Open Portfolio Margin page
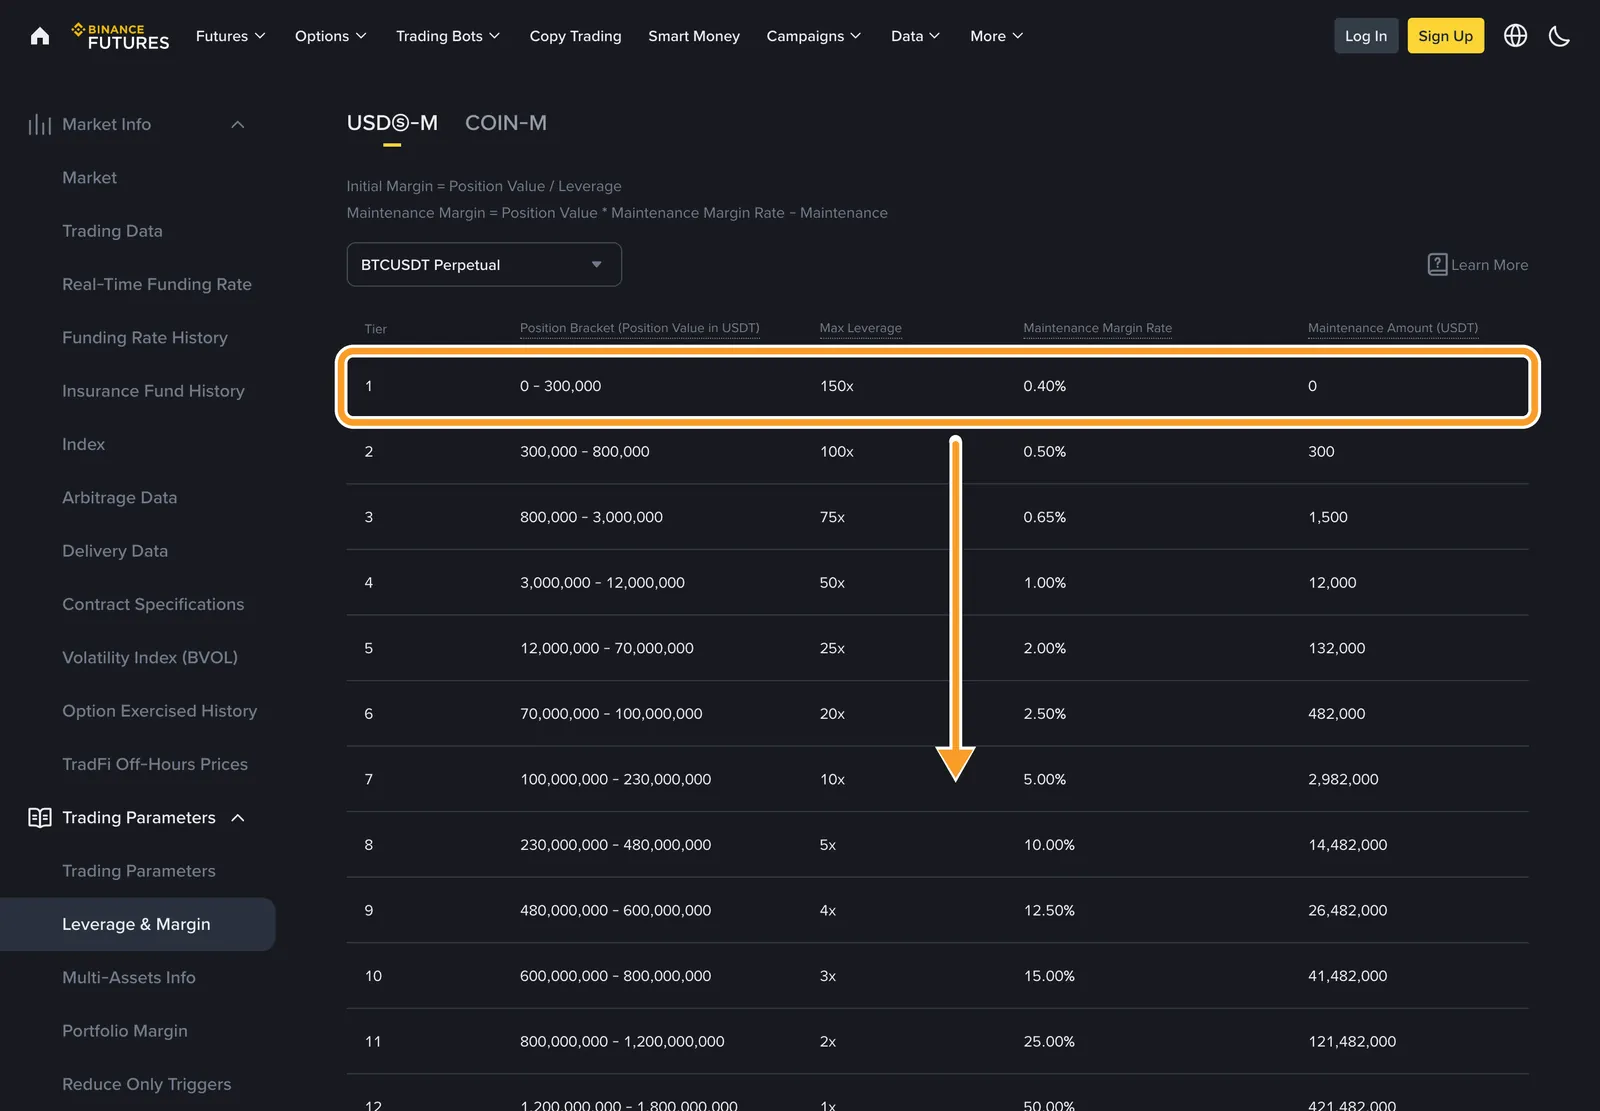This screenshot has width=1600, height=1111. (x=125, y=1031)
